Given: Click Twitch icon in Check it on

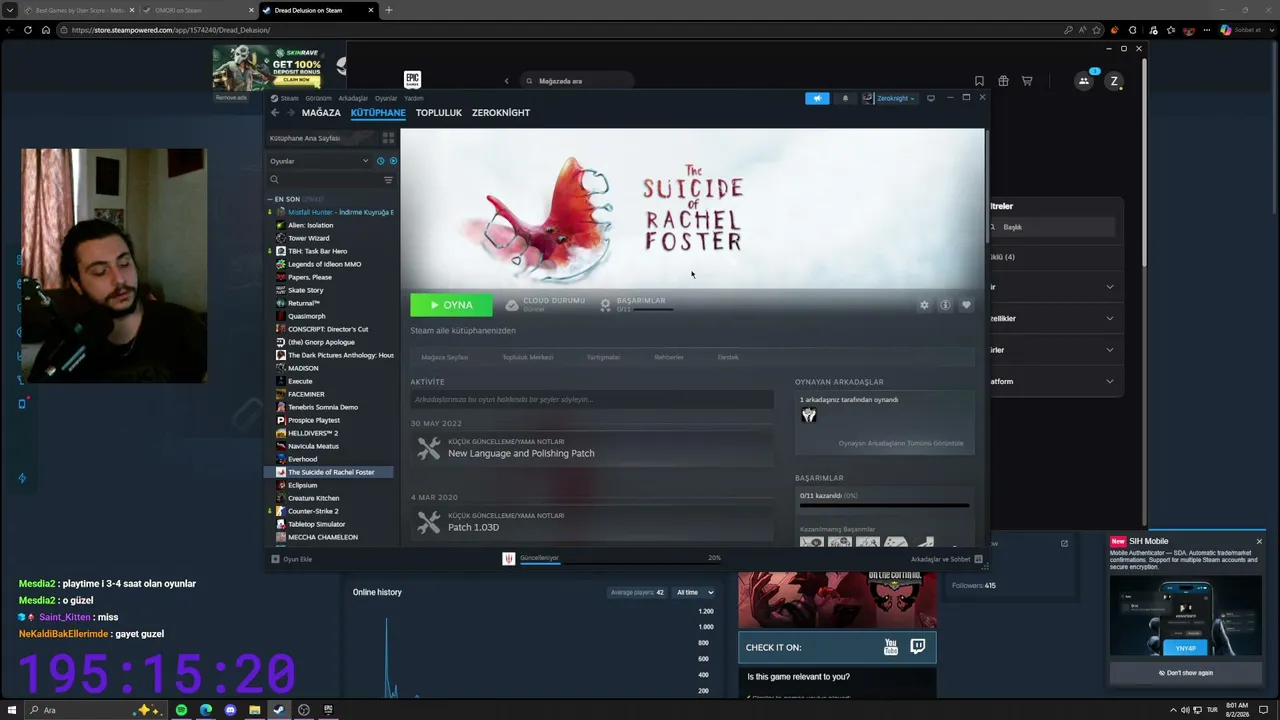Looking at the screenshot, I should pos(918,646).
